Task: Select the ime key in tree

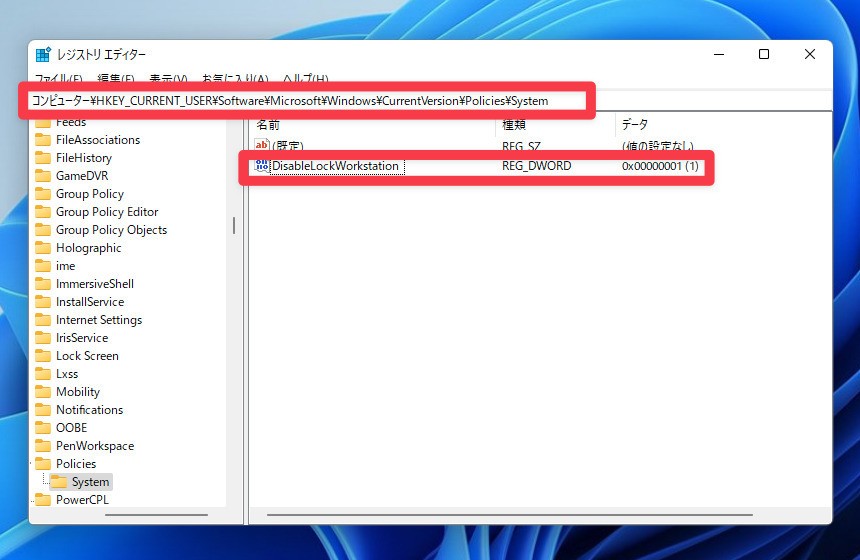Action: (x=66, y=266)
